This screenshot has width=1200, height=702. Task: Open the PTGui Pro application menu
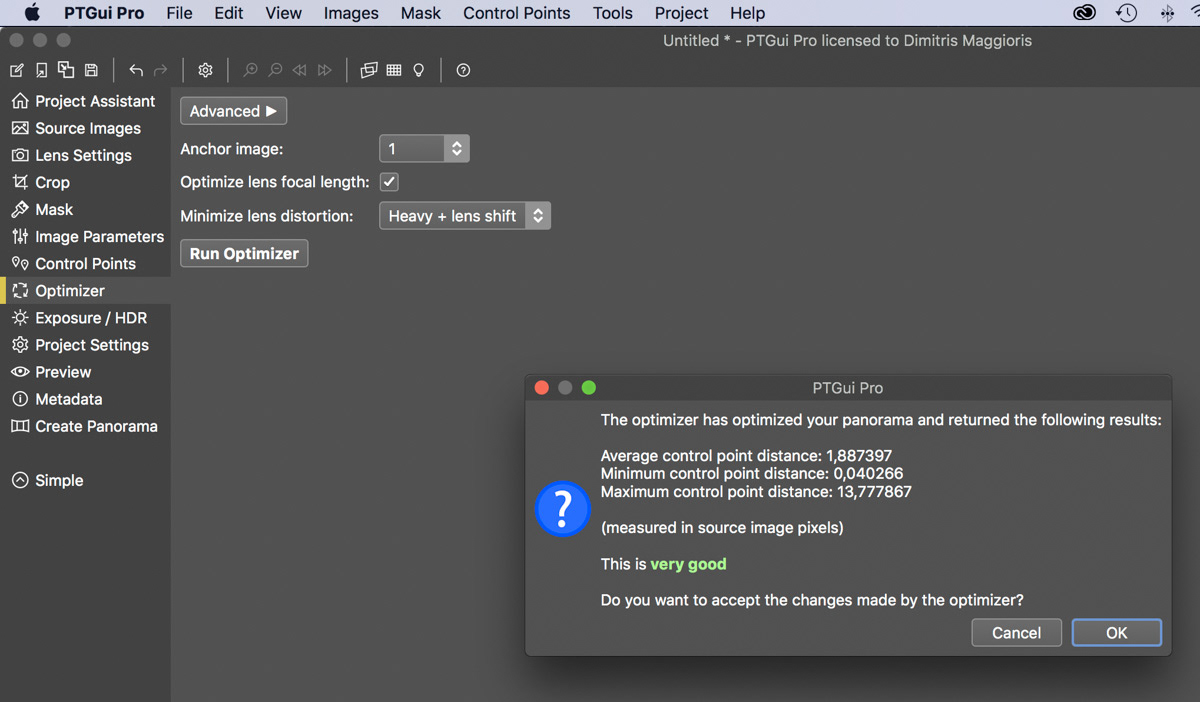(104, 13)
